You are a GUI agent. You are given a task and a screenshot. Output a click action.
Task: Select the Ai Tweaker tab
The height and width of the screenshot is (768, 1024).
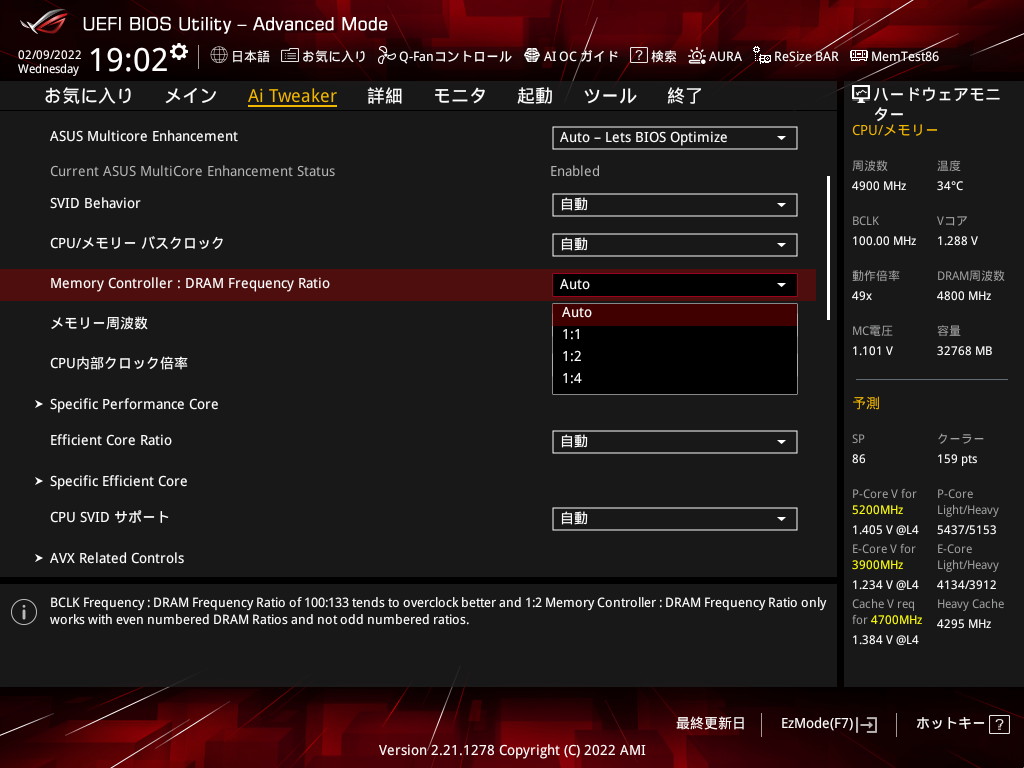[292, 96]
